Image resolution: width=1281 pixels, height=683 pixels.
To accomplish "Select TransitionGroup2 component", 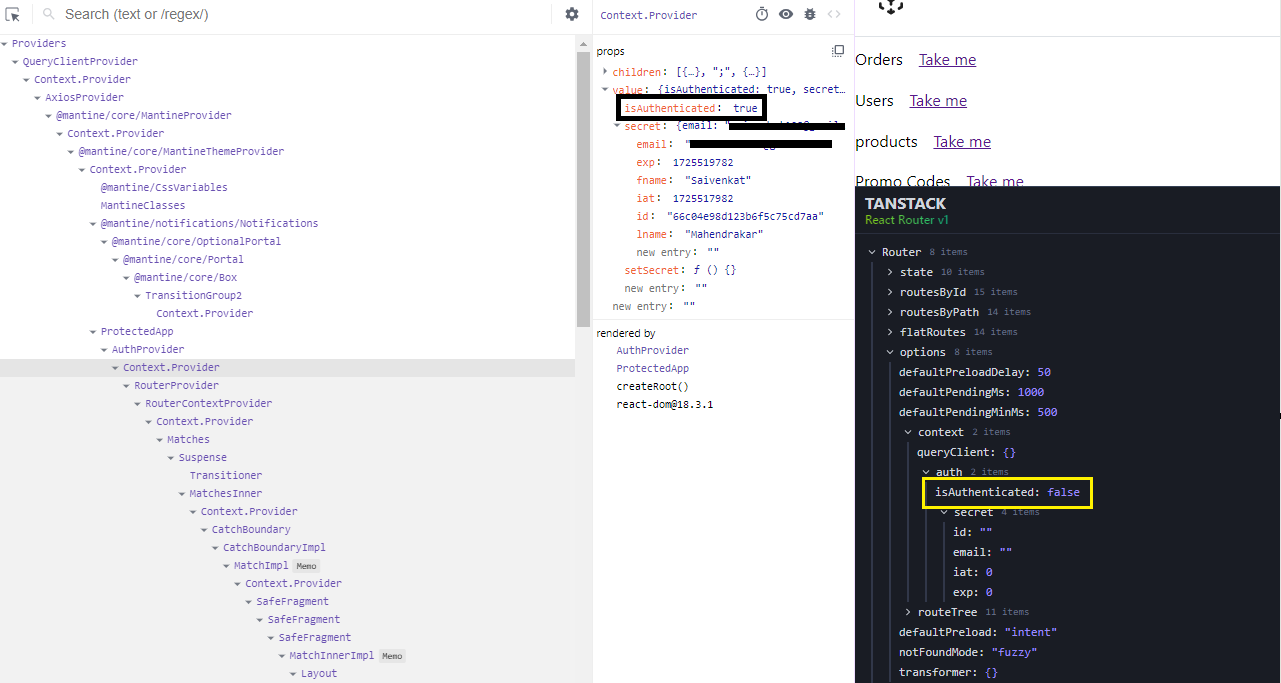I will click(x=193, y=296).
